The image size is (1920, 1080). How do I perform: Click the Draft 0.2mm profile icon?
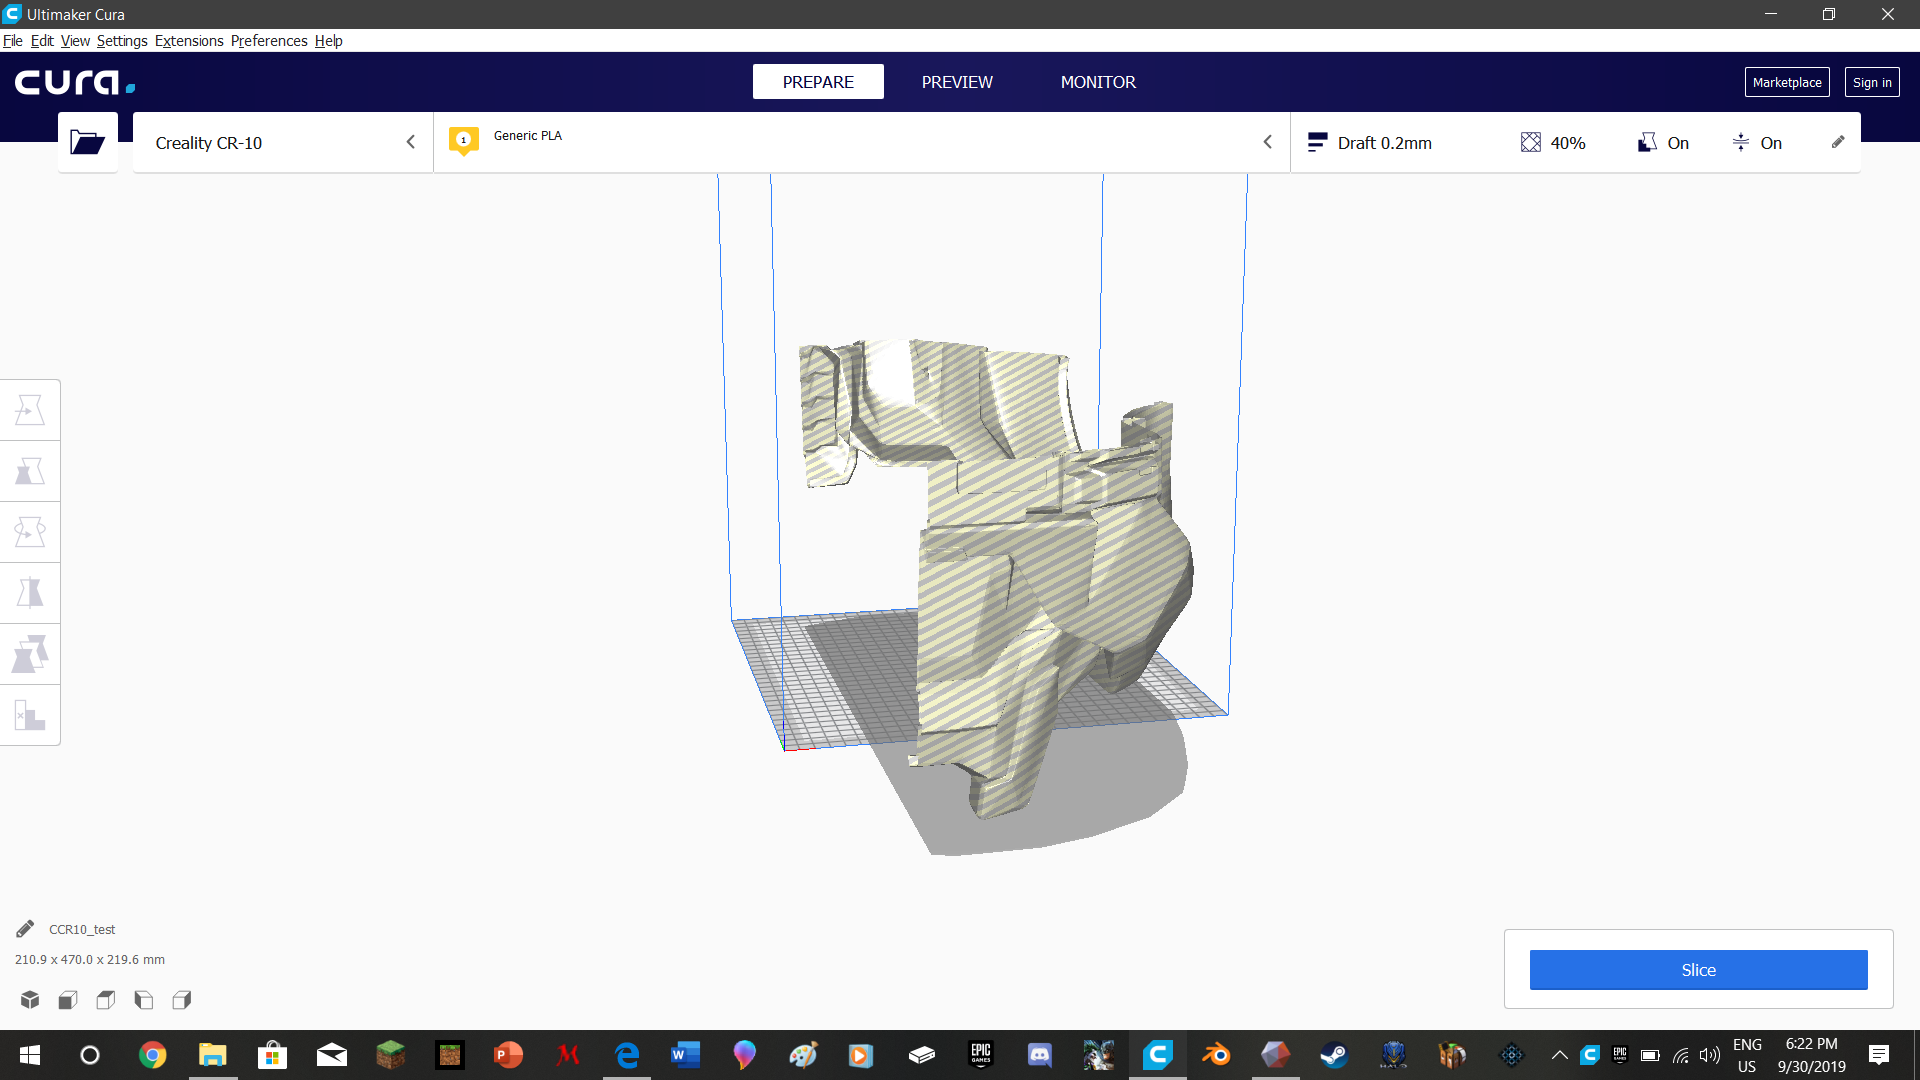coord(1317,142)
